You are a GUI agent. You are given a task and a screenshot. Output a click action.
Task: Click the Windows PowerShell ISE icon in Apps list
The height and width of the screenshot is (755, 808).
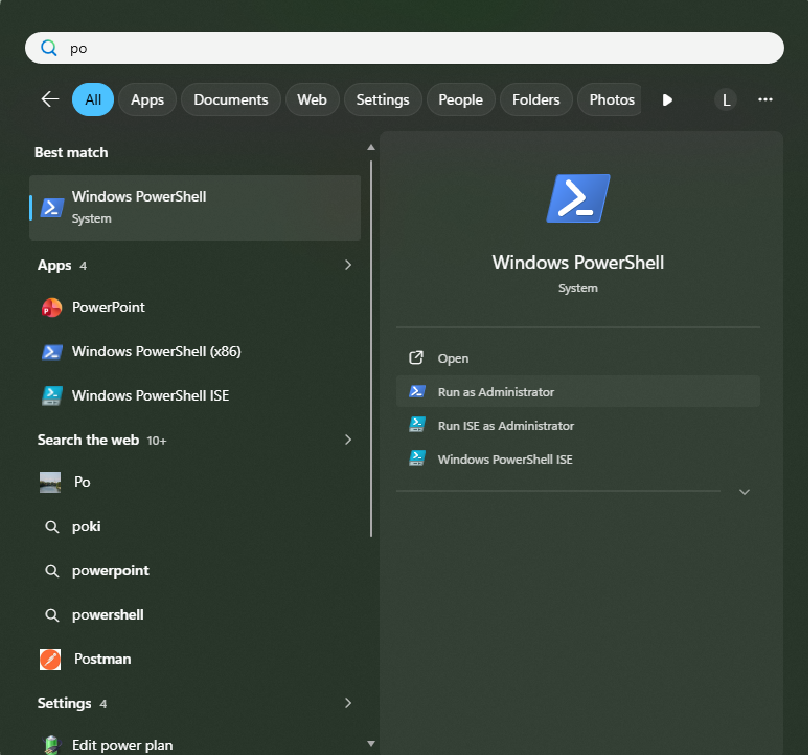coord(52,396)
